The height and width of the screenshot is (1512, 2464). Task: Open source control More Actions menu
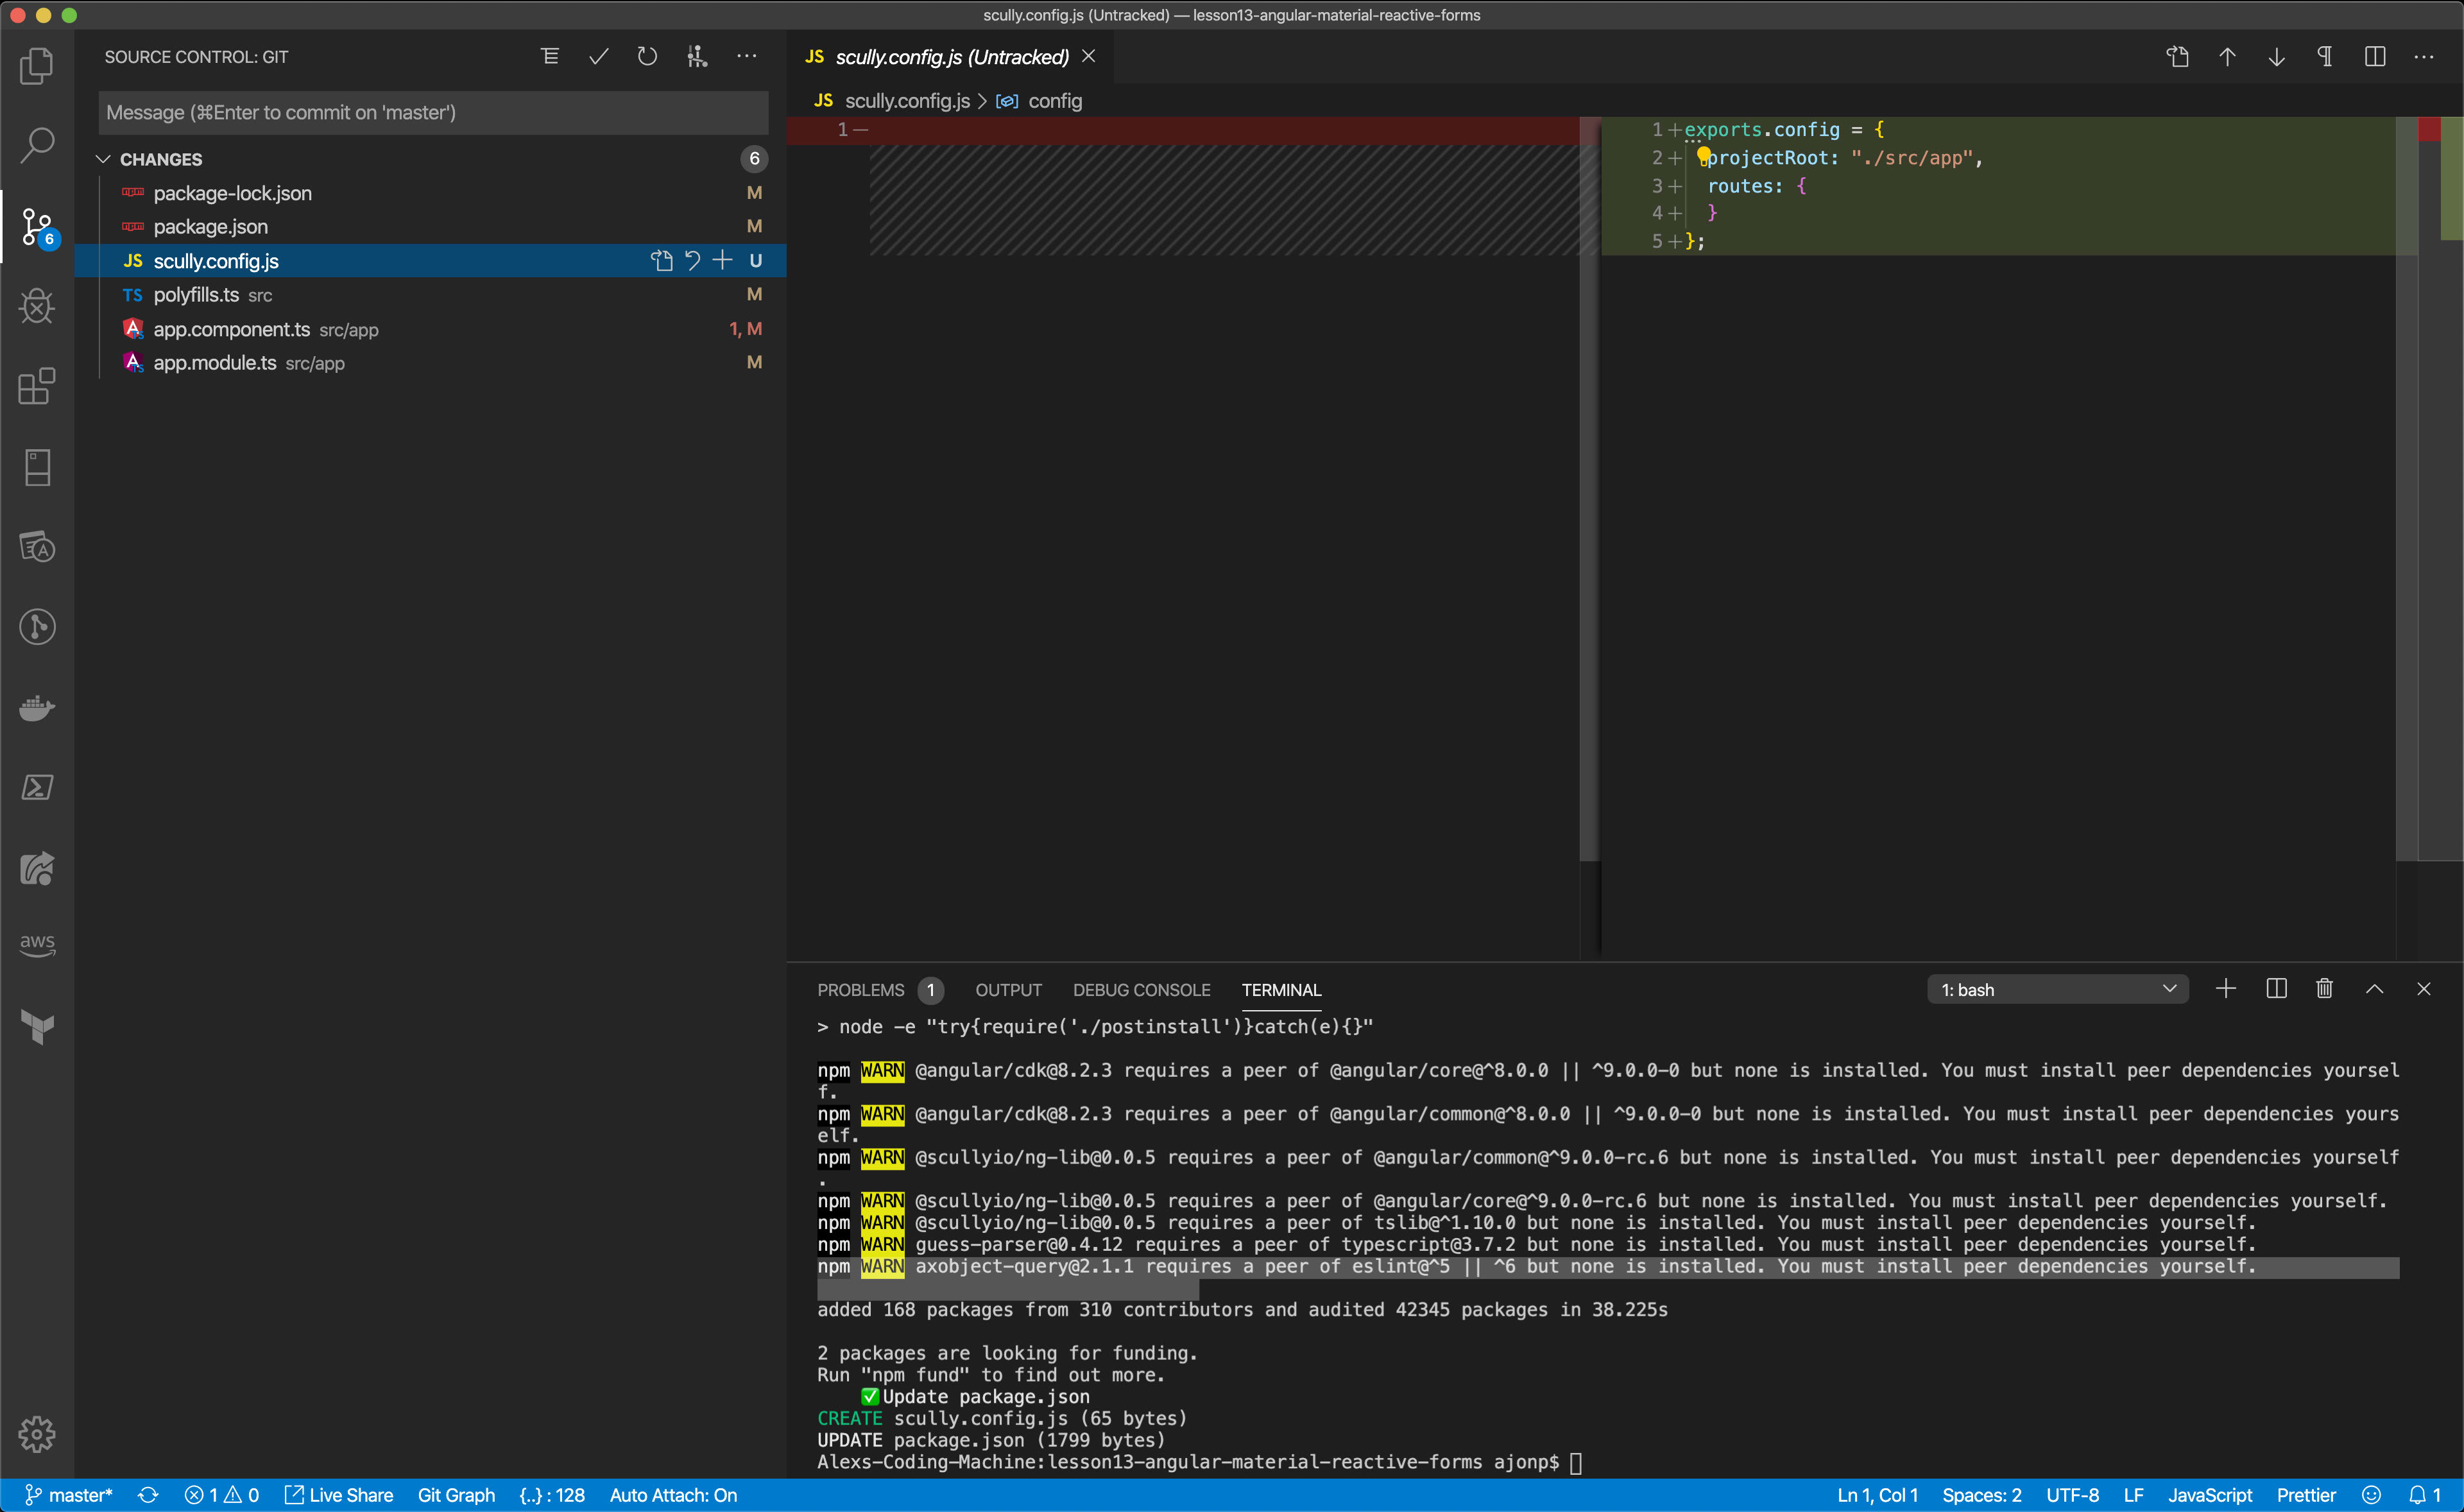click(746, 57)
